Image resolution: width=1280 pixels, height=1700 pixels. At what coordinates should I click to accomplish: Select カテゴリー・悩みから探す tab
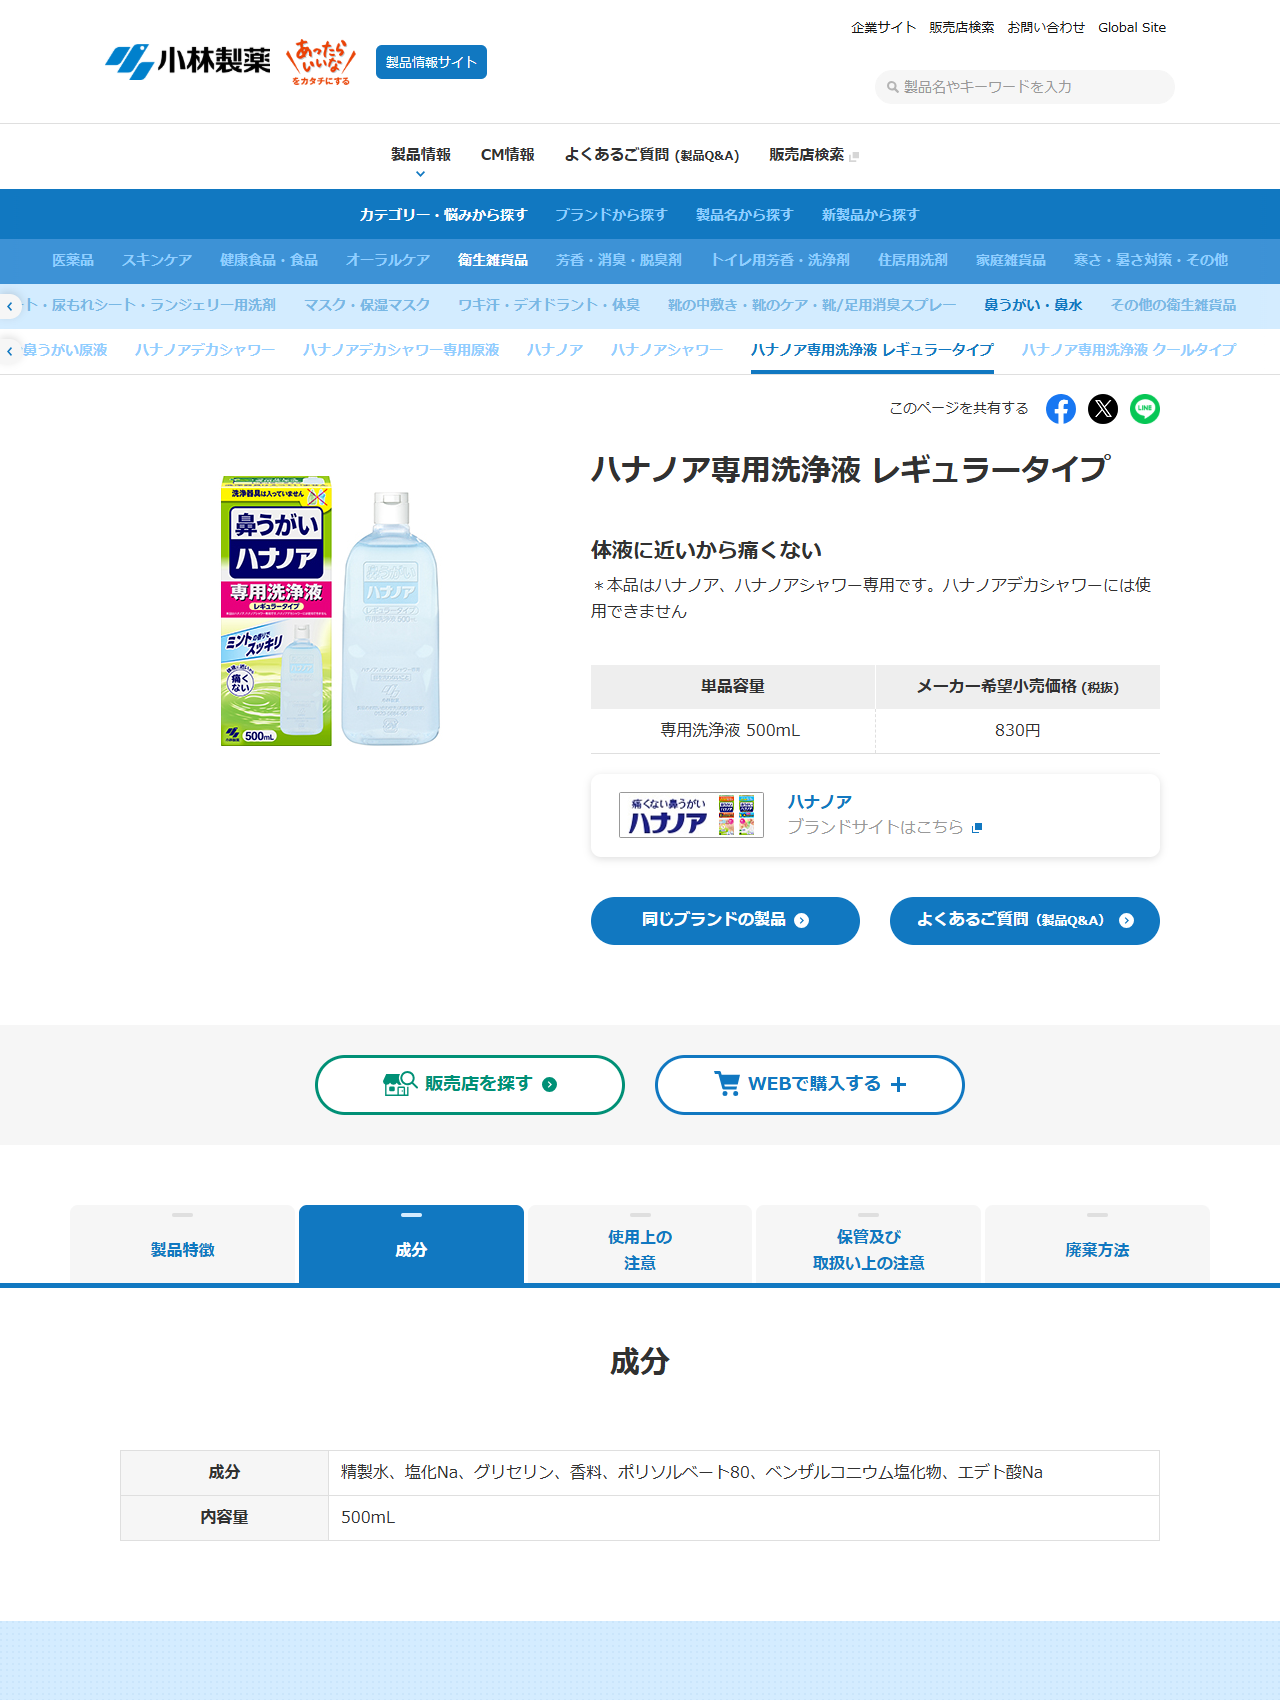coord(444,215)
